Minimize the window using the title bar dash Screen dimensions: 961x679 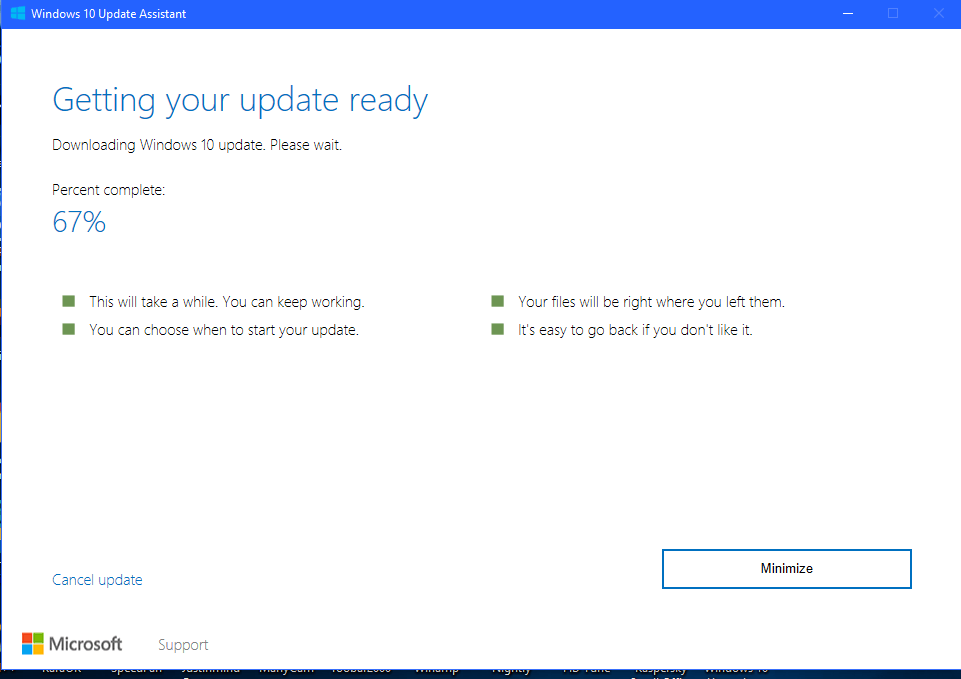pos(848,13)
